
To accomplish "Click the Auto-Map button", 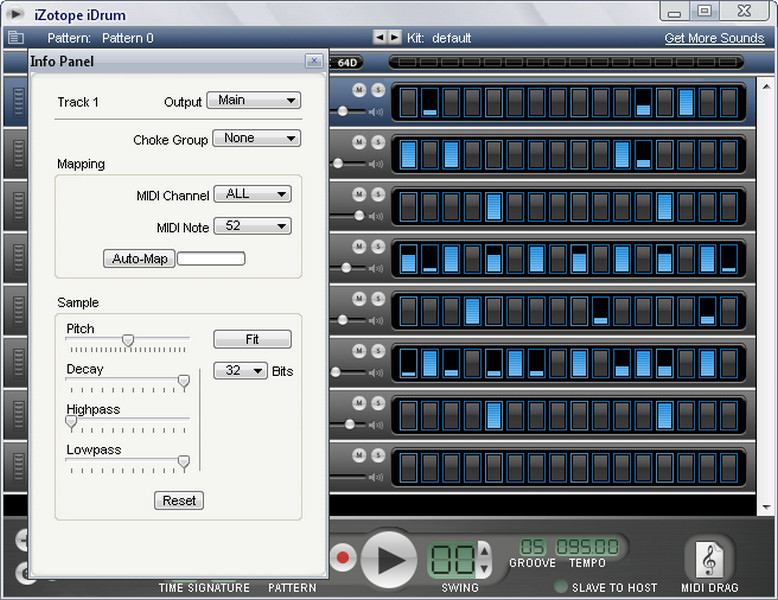I will coord(139,259).
